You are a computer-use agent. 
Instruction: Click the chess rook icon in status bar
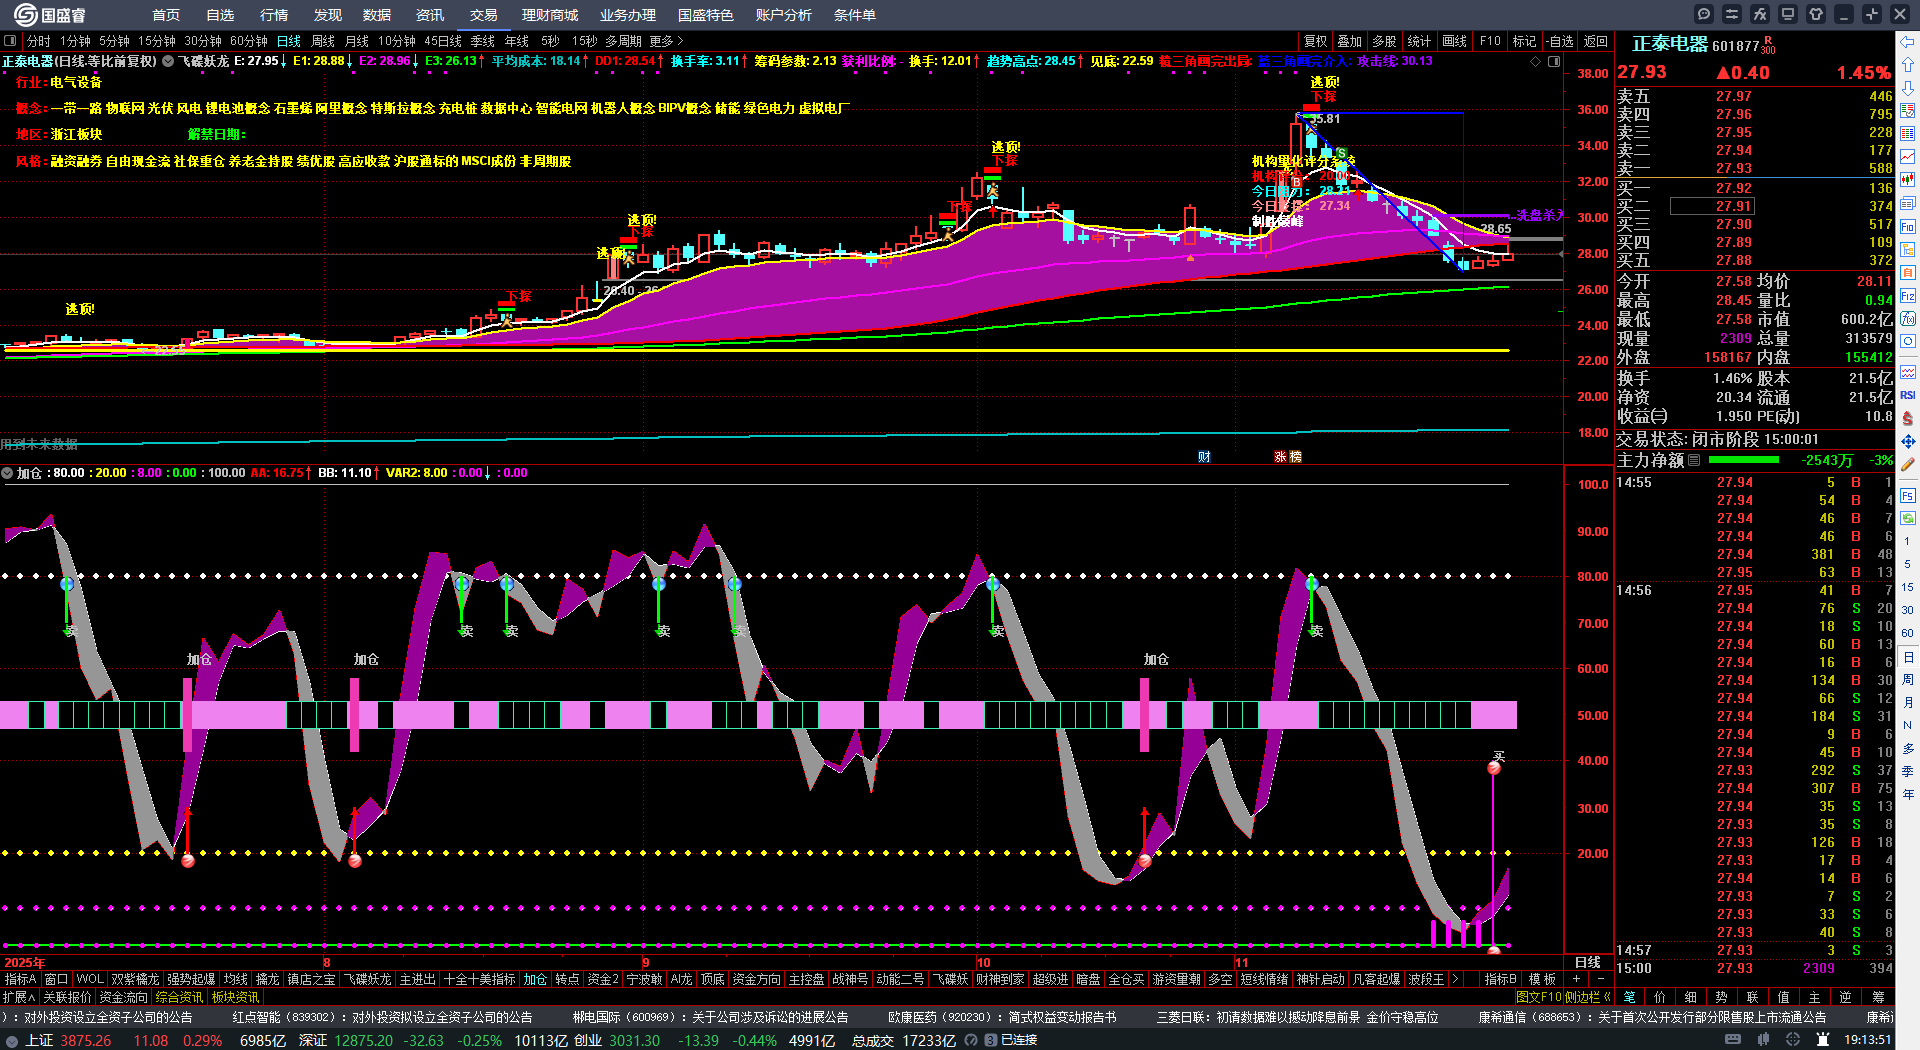coord(1822,1040)
